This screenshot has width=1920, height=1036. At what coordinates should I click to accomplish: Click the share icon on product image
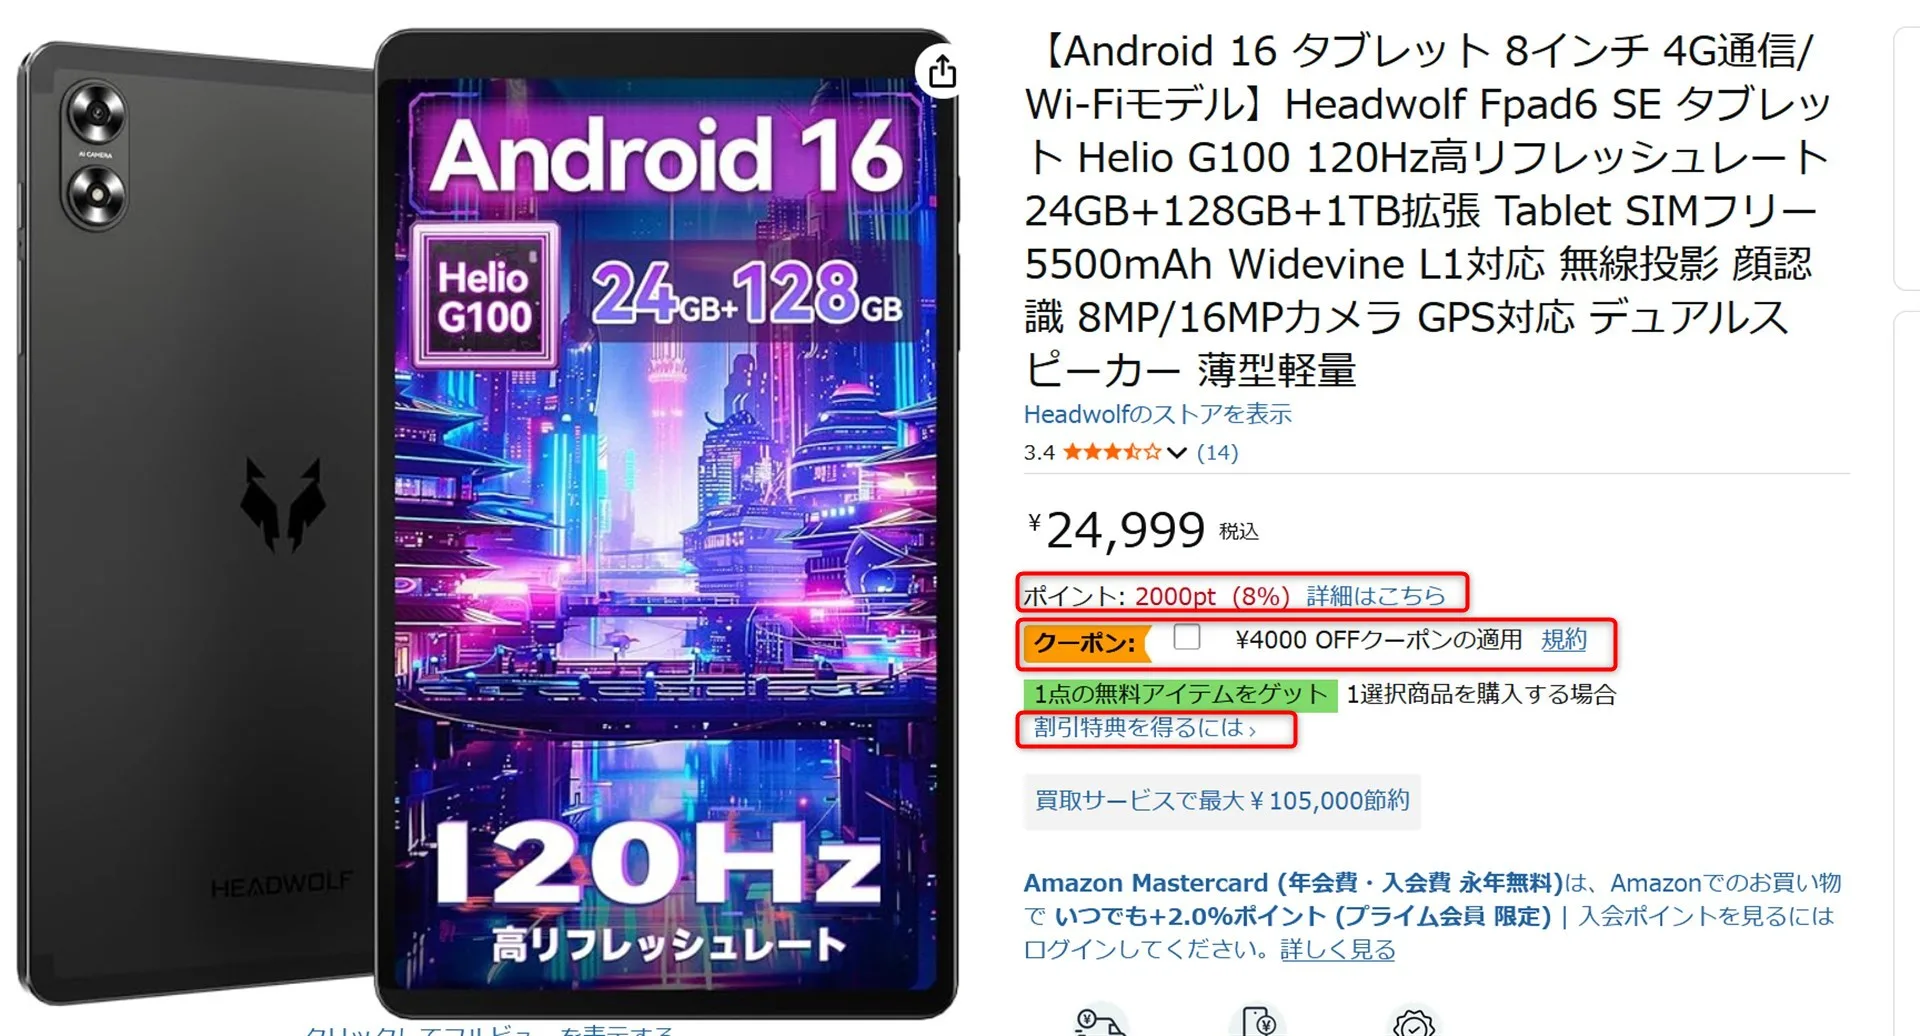pos(941,71)
